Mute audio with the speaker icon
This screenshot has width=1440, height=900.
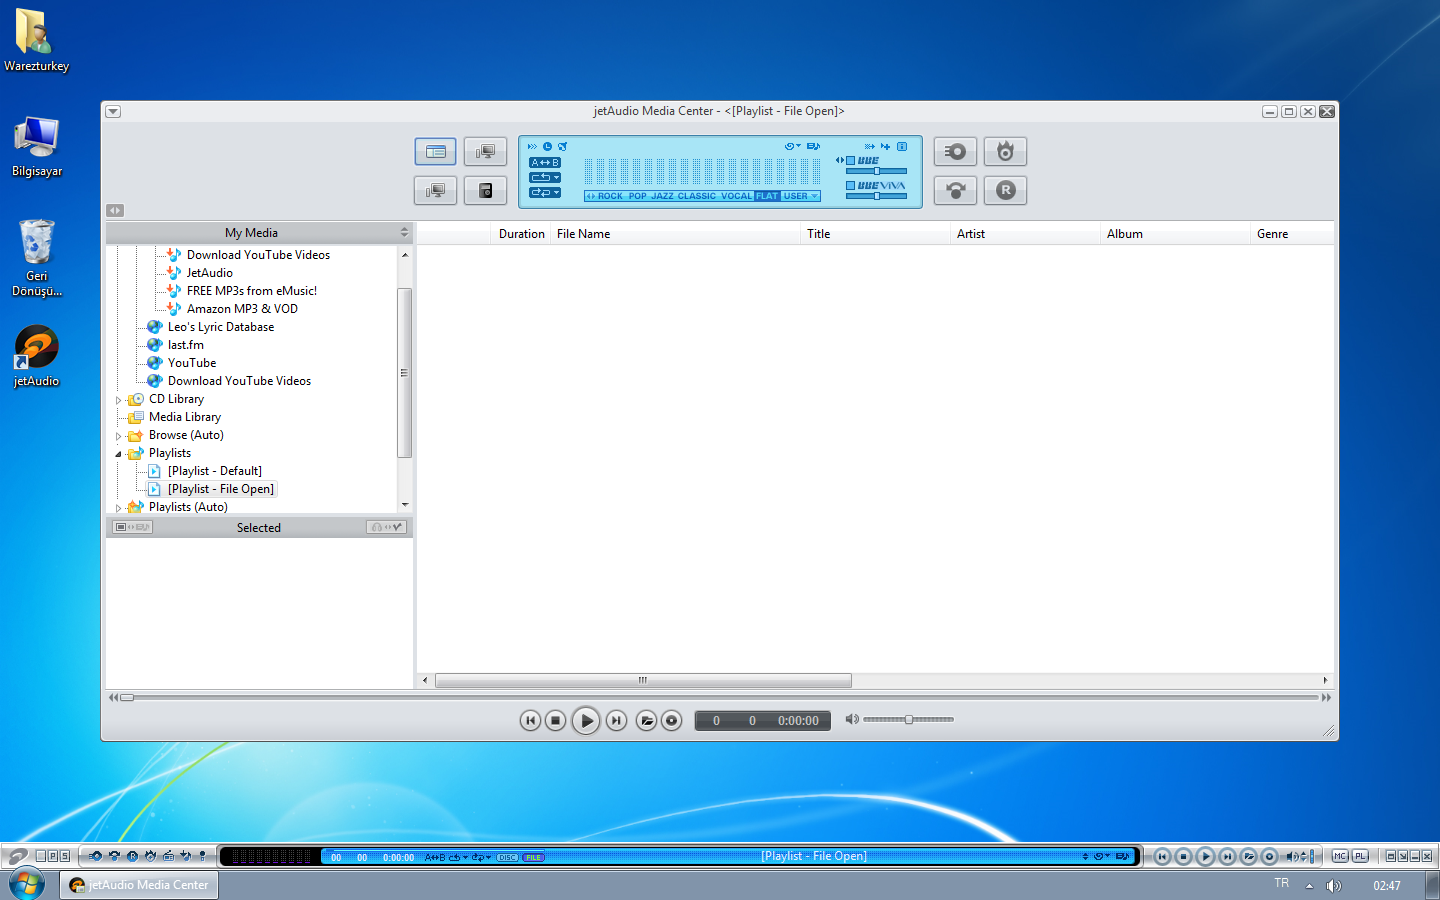click(x=852, y=719)
